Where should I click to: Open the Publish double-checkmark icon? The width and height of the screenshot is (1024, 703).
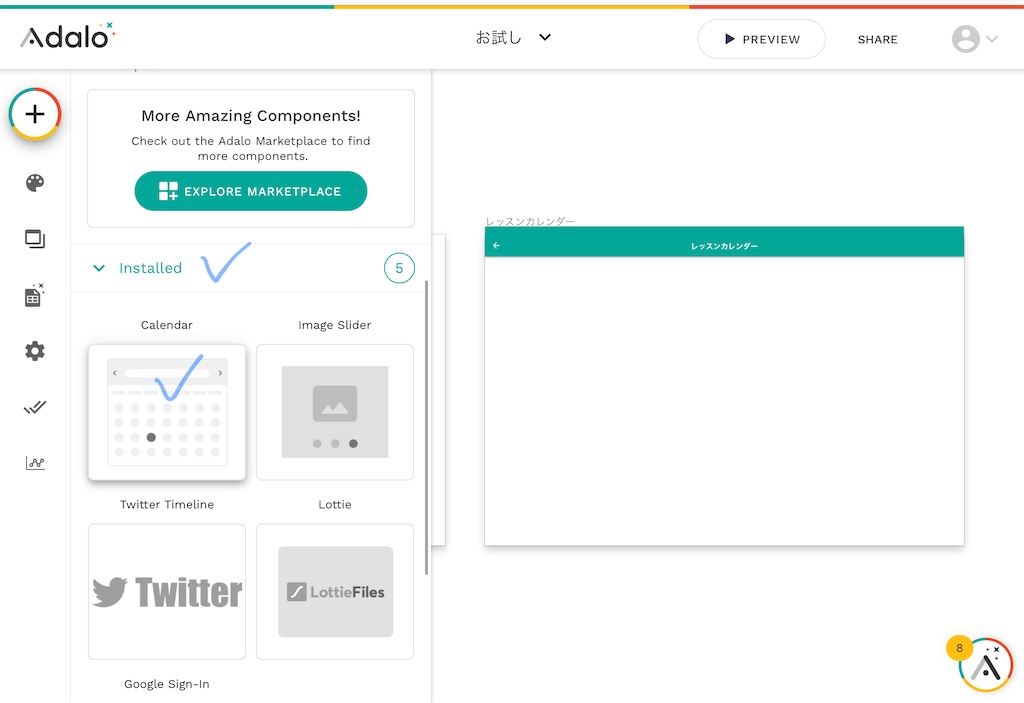pos(35,408)
